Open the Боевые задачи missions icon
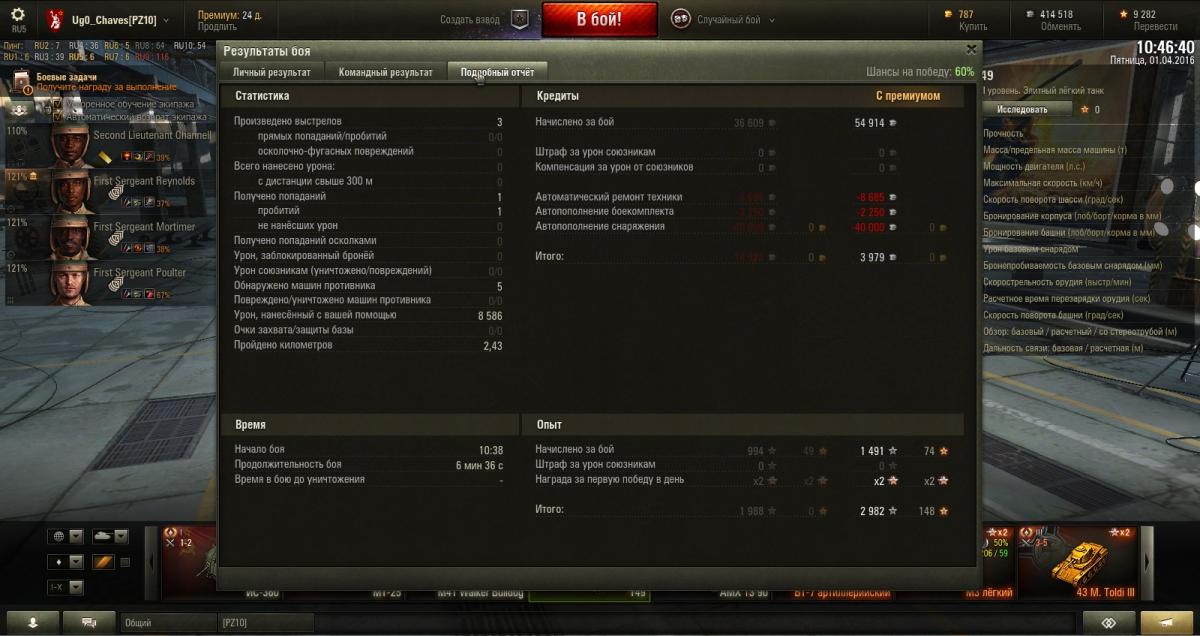This screenshot has height=636, width=1200. pyautogui.click(x=21, y=80)
